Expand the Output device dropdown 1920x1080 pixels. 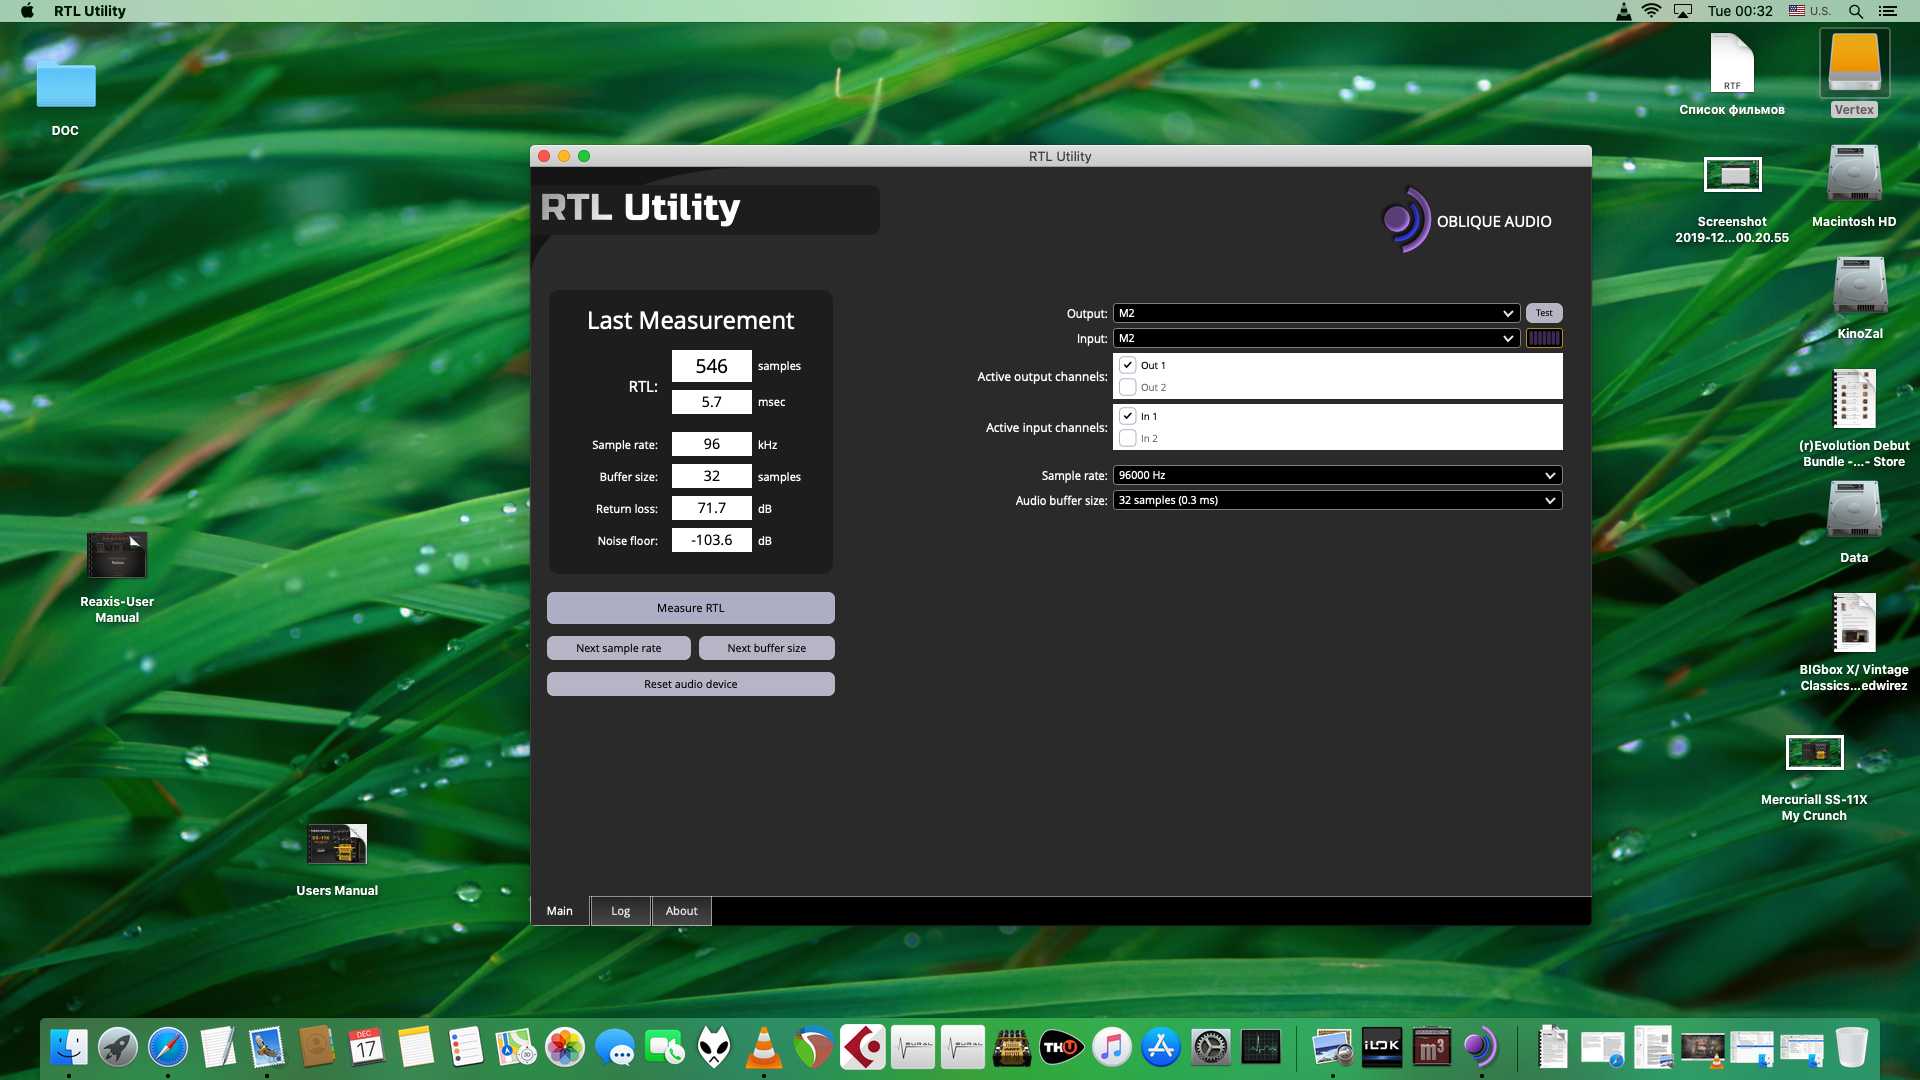click(x=1316, y=313)
